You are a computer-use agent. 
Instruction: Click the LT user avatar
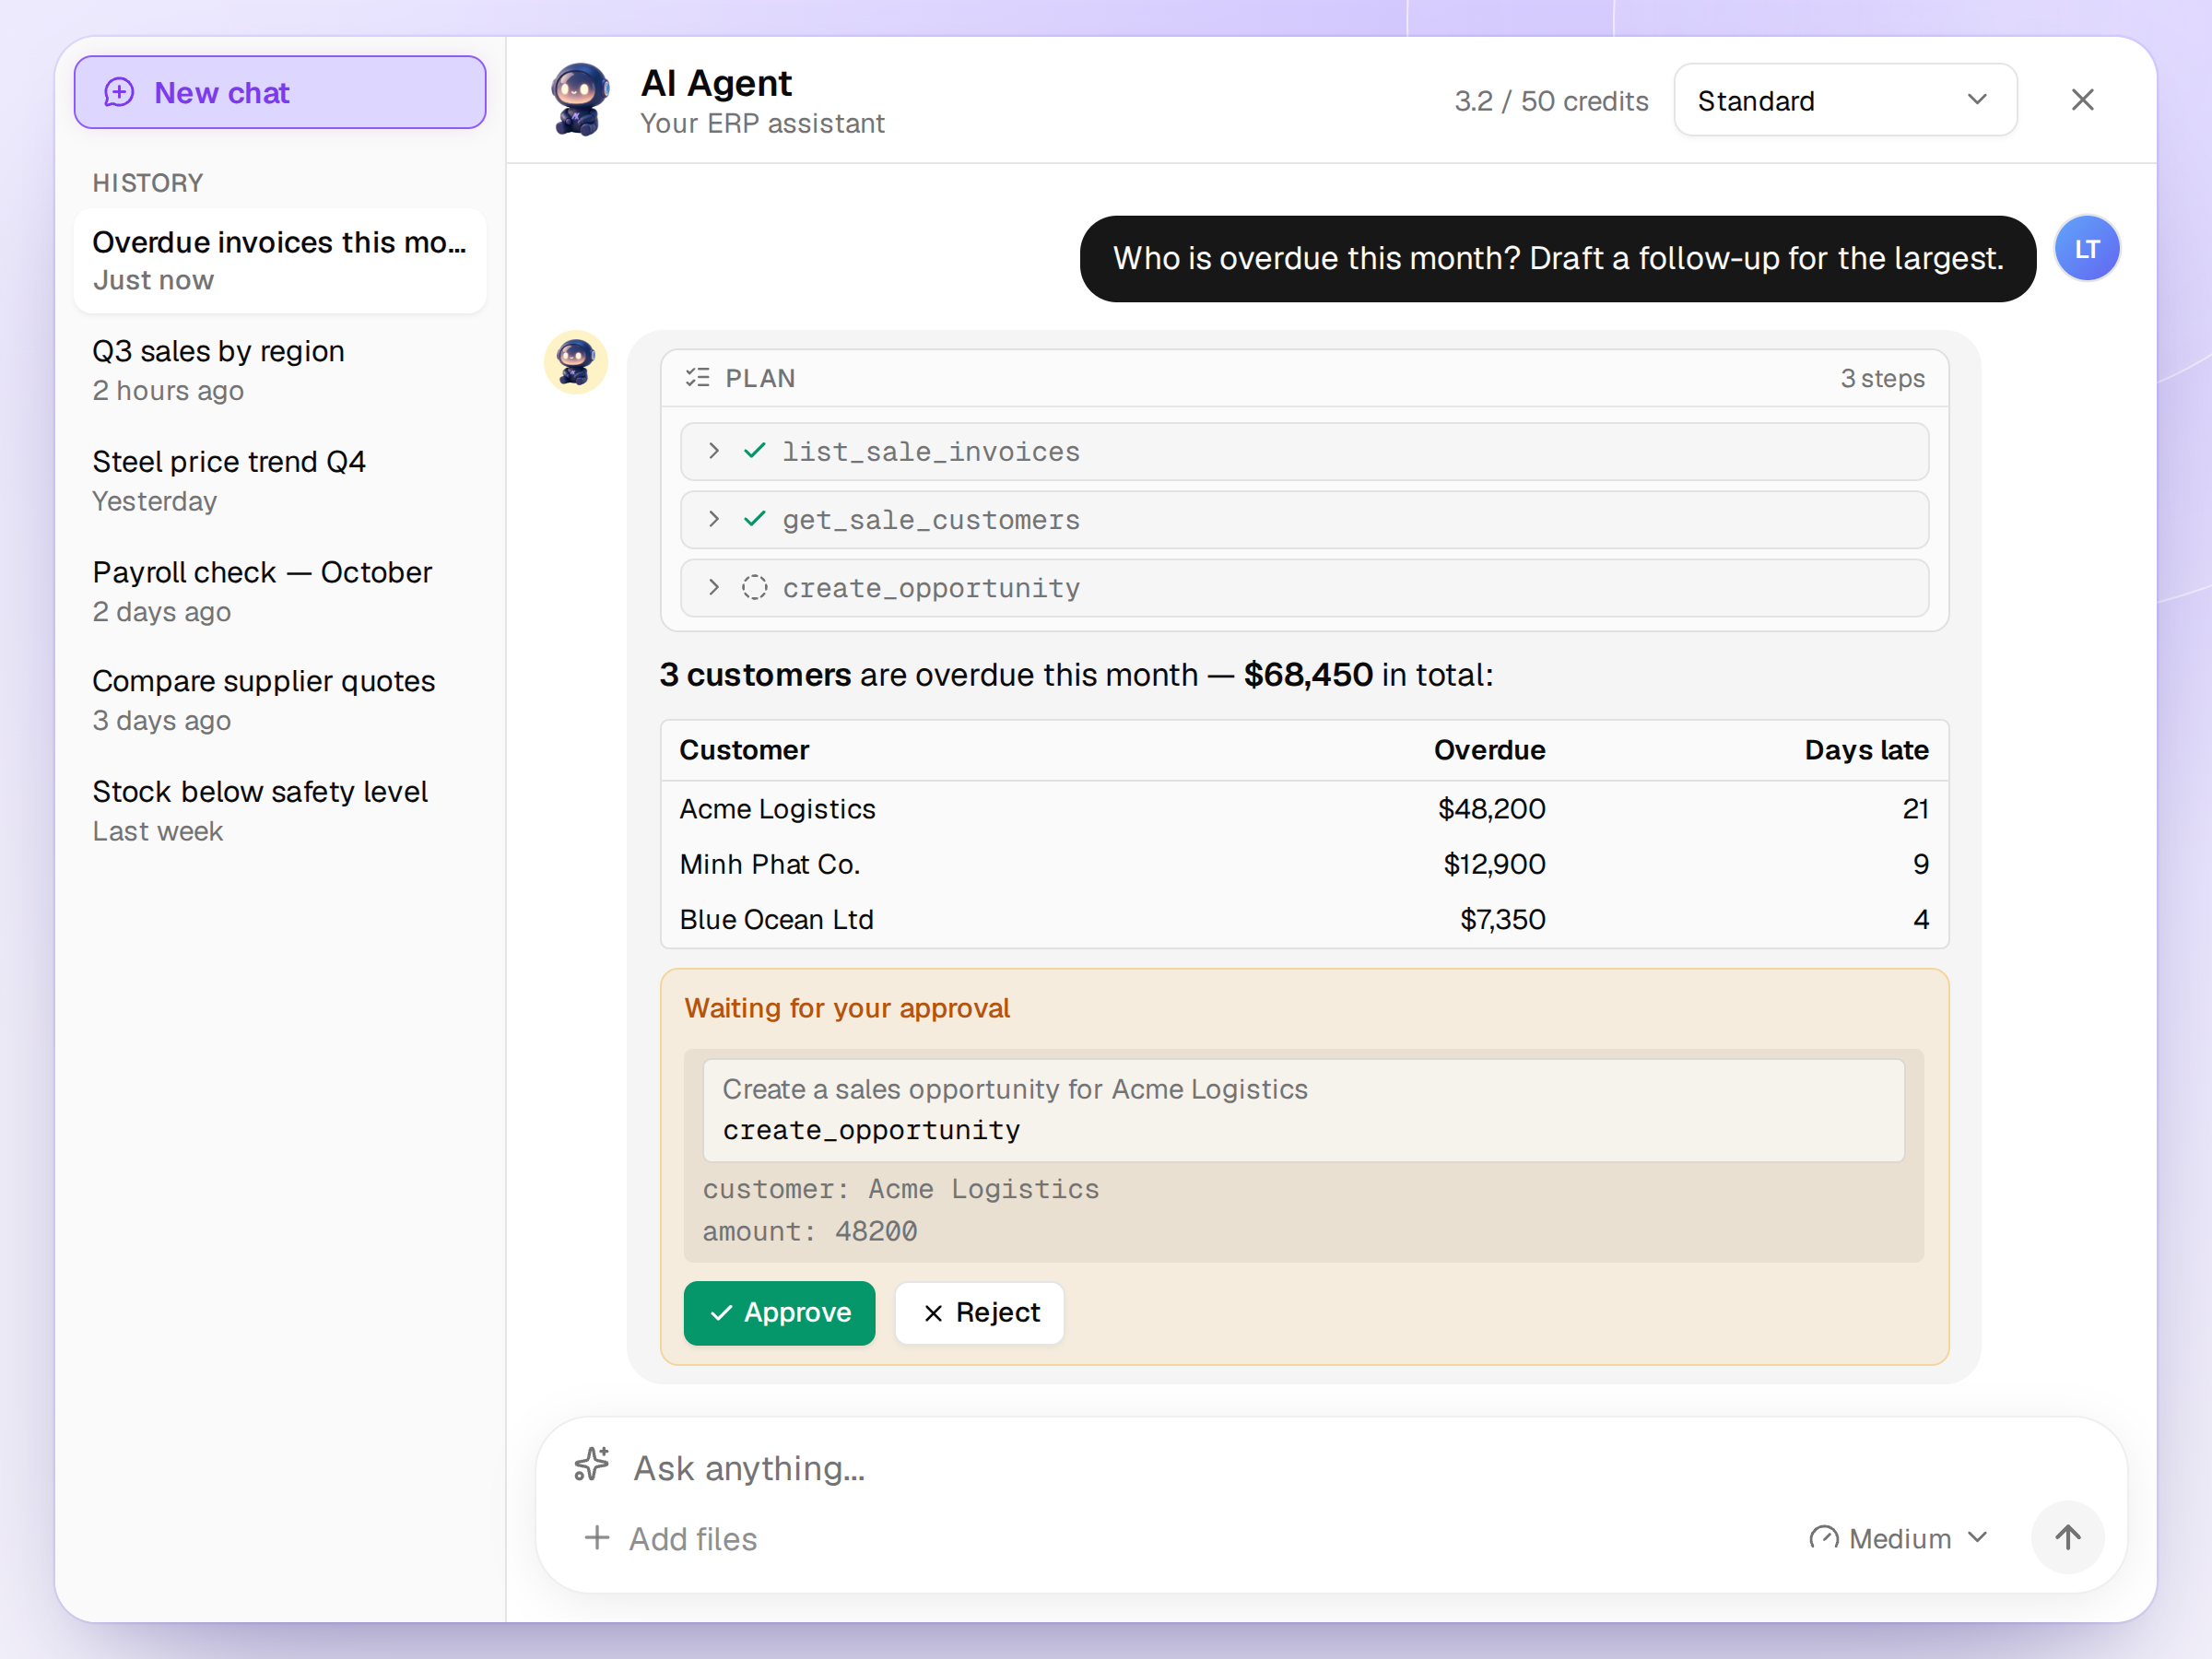point(2087,249)
